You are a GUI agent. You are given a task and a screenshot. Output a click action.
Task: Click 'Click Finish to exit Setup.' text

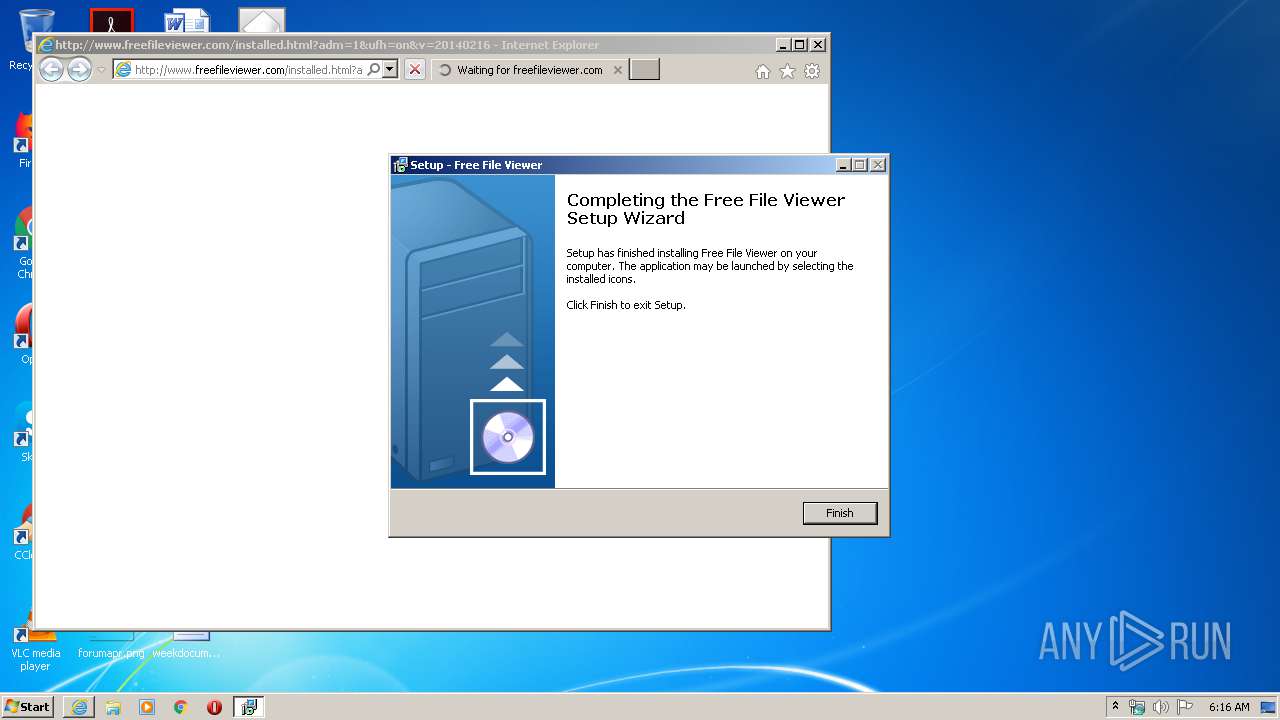626,305
